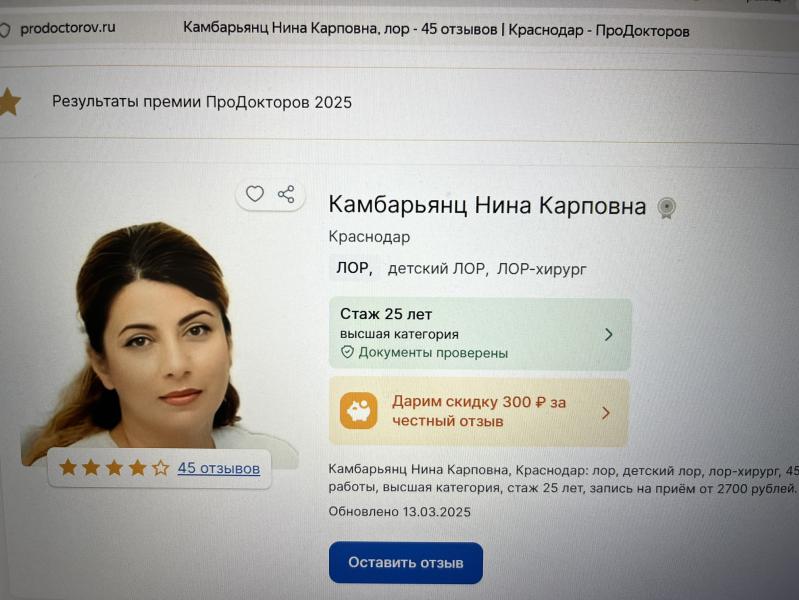Expand the experience card chevron
This screenshot has height=600, width=799.
pos(608,334)
